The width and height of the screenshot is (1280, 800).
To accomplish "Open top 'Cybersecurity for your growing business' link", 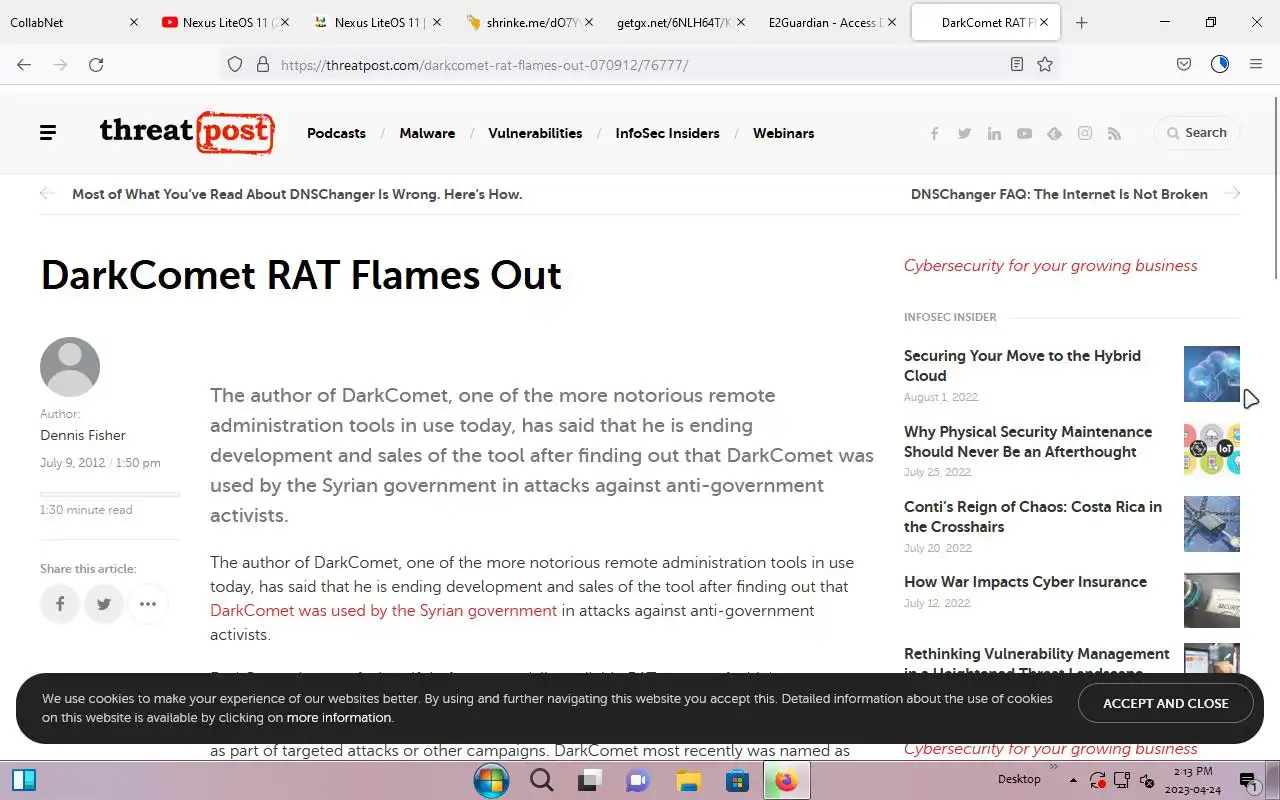I will [x=1050, y=266].
